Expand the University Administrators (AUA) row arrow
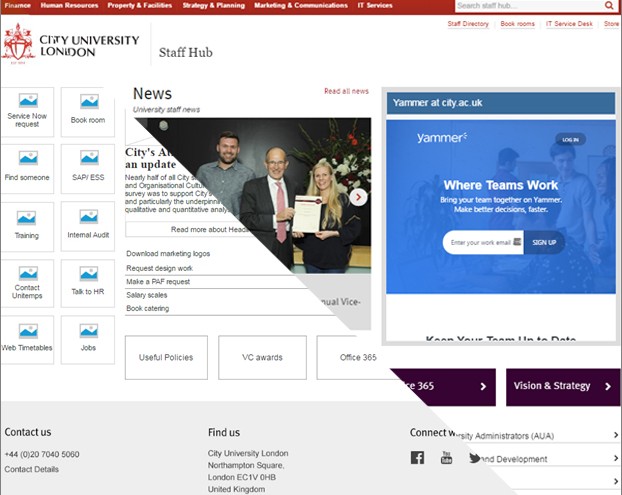 tap(616, 435)
